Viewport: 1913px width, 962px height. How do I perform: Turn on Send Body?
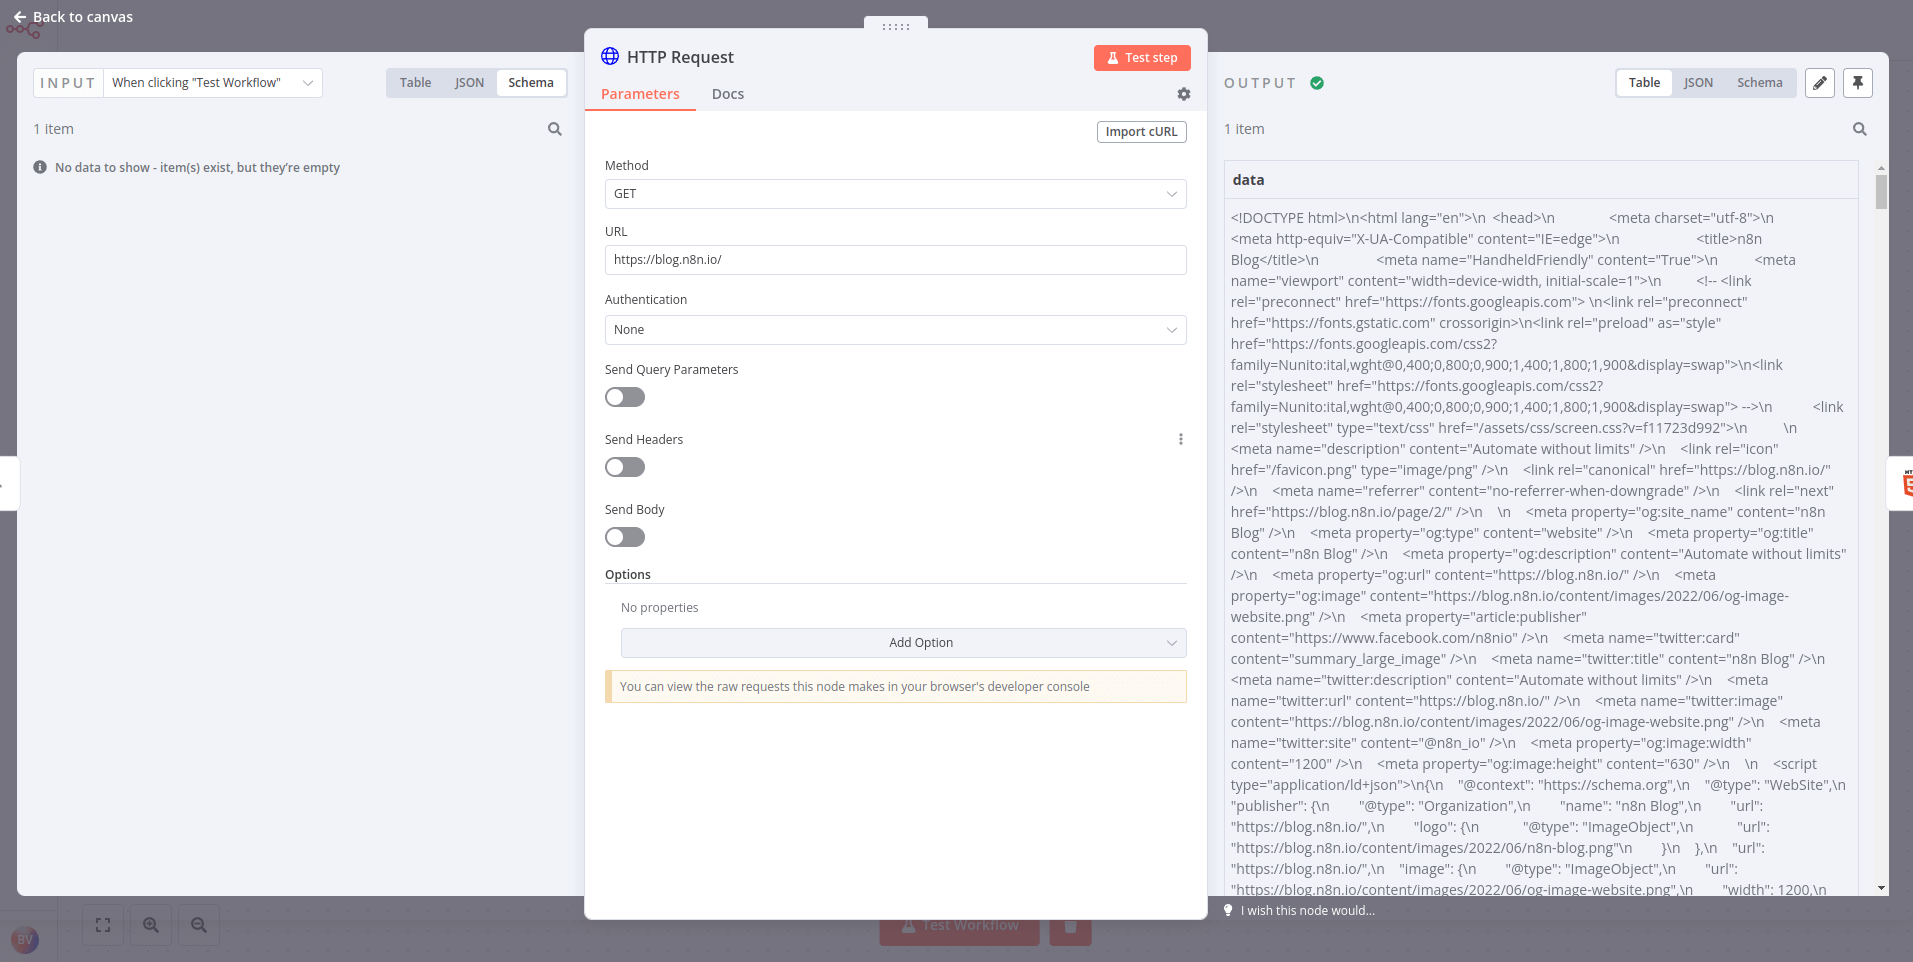pyautogui.click(x=624, y=537)
